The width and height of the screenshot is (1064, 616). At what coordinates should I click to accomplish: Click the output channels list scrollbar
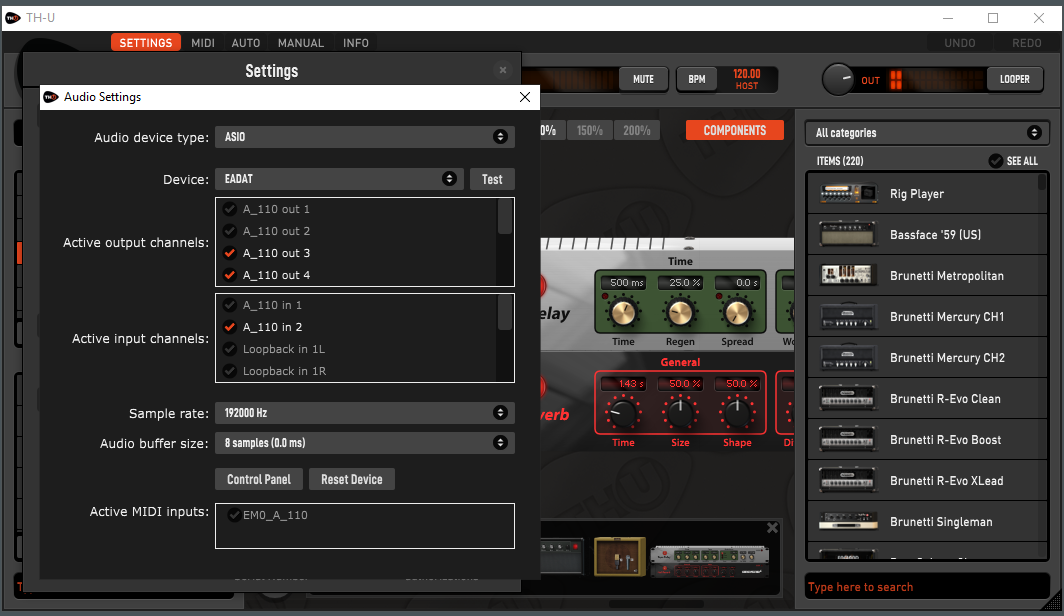coord(505,217)
